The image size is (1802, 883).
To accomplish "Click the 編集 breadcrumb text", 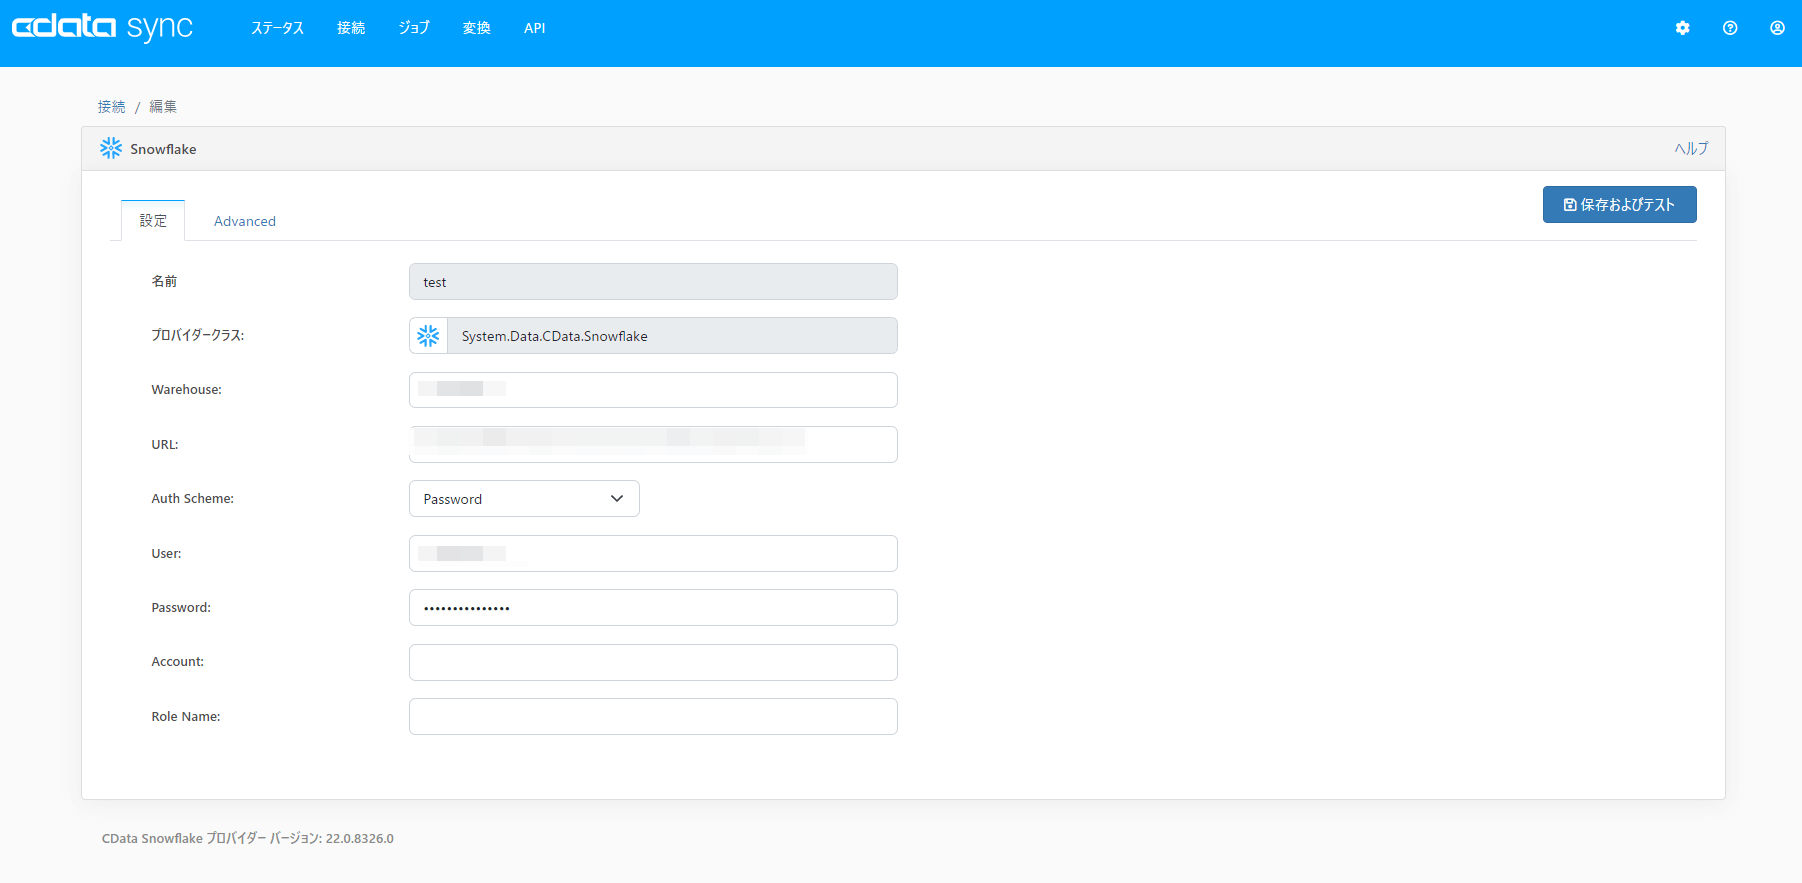I will (163, 106).
